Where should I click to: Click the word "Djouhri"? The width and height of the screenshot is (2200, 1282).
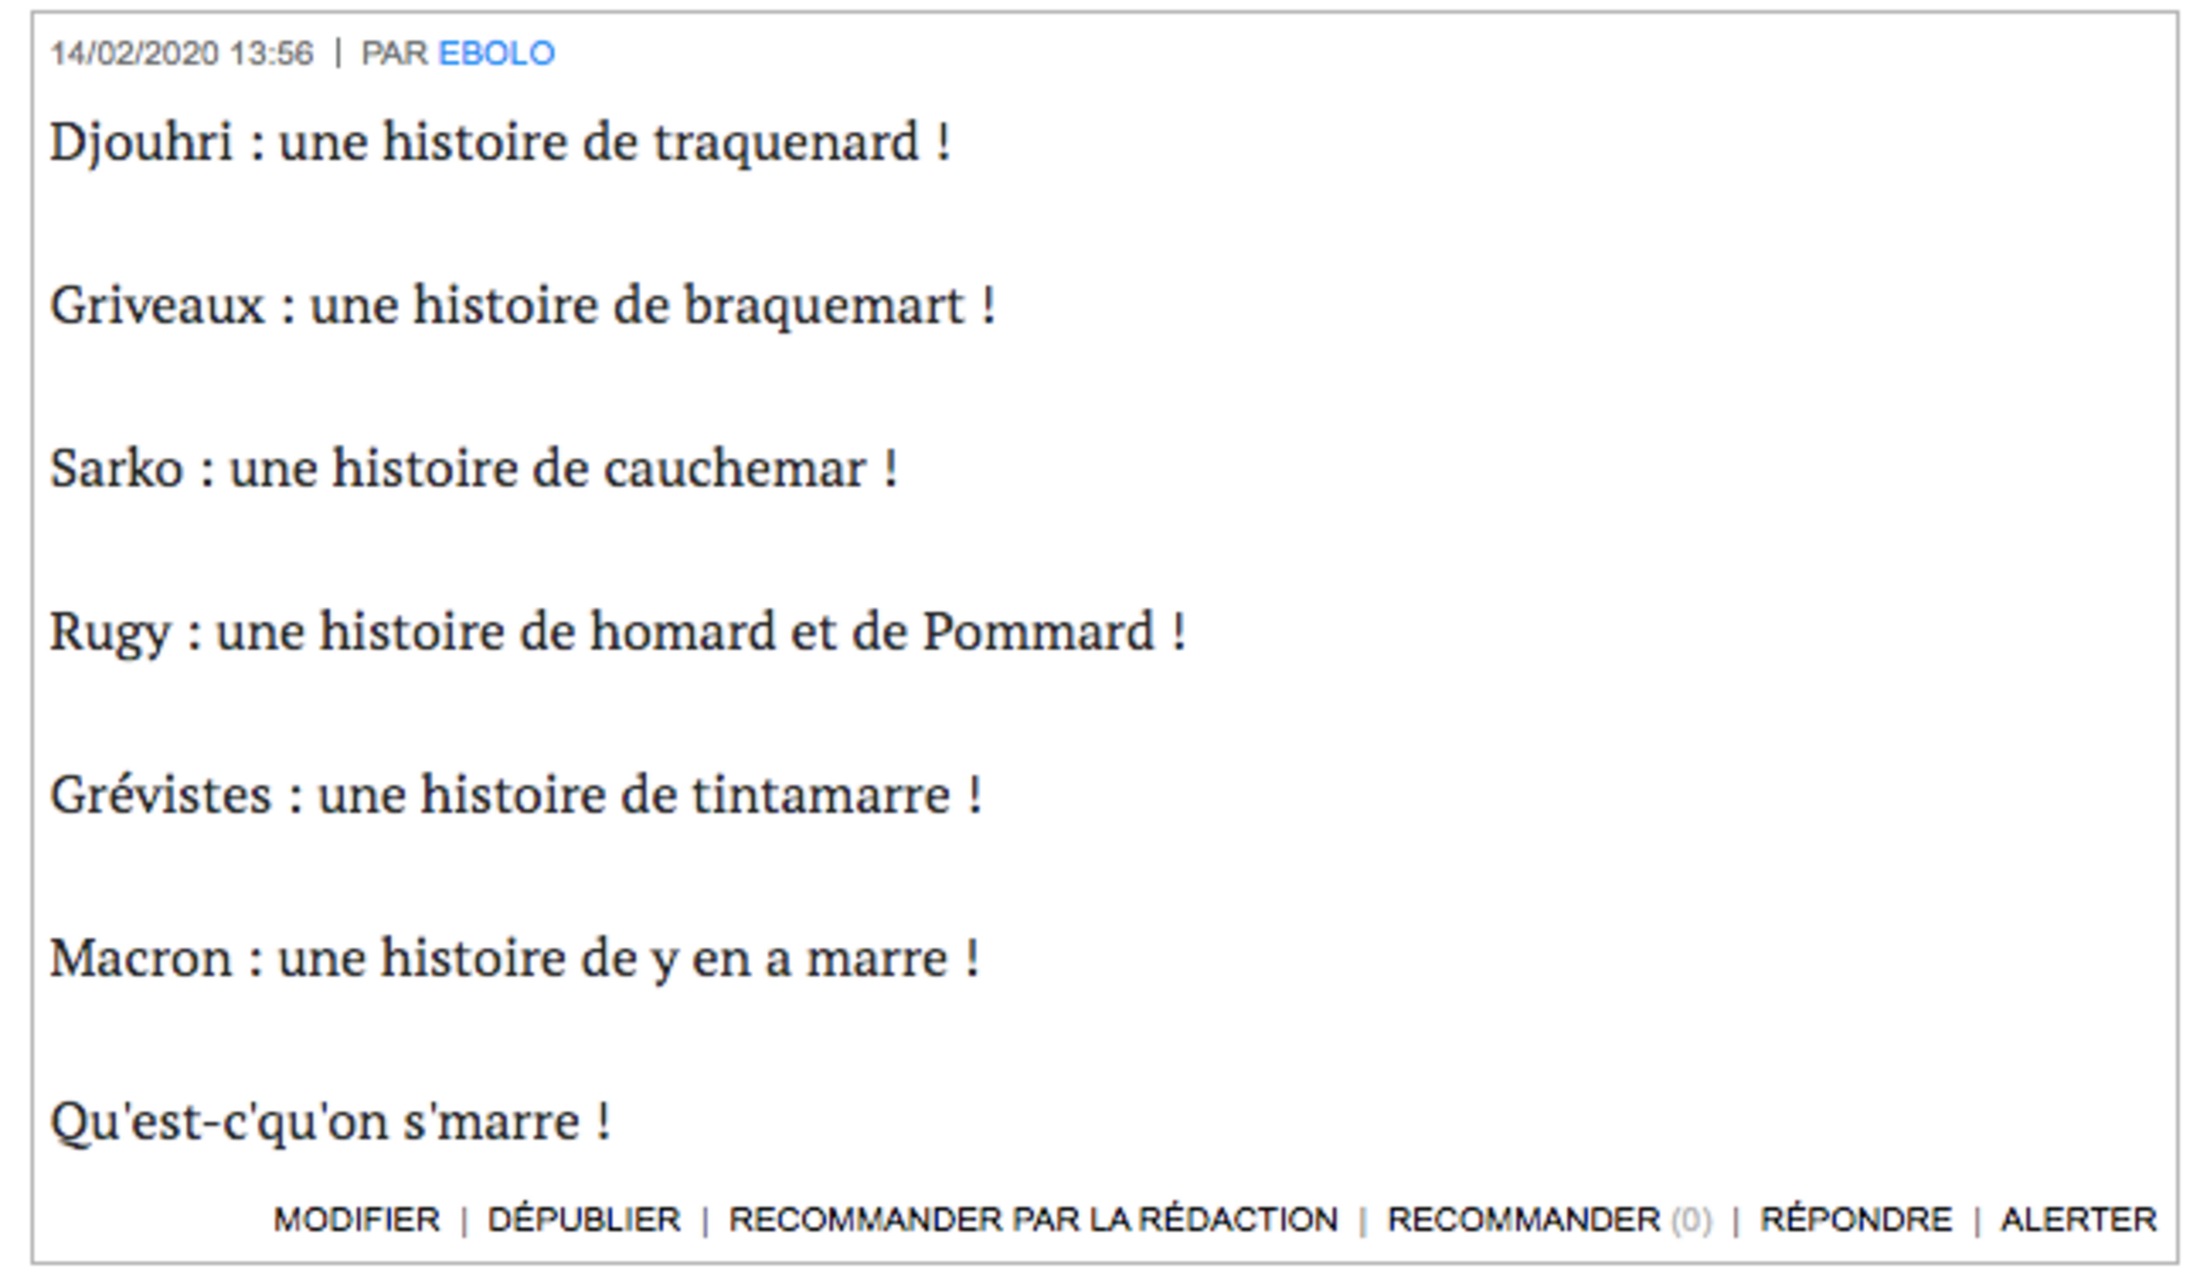click(141, 142)
